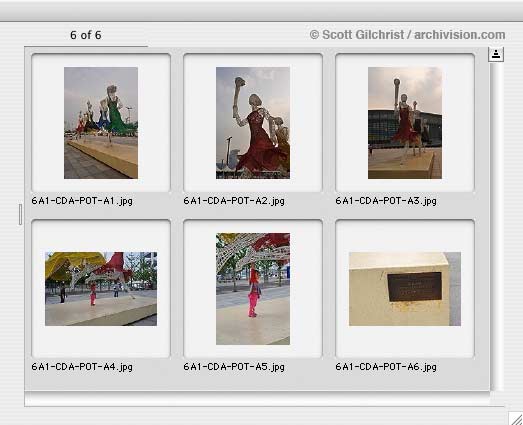Select the 6A1-CDA-POT-A1.jpg thumbnail with green-dressed statues
The height and width of the screenshot is (425, 523).
tap(101, 123)
